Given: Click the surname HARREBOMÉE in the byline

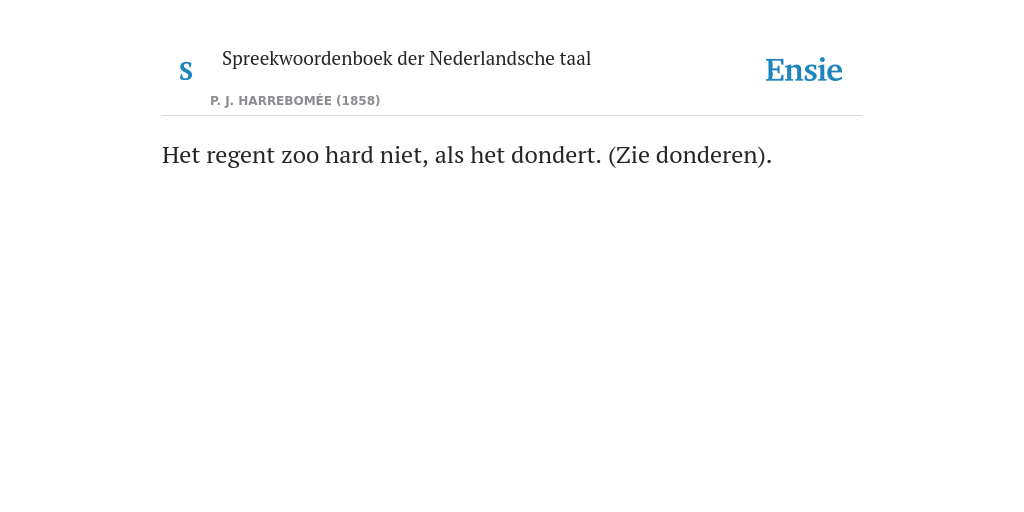Looking at the screenshot, I should pyautogui.click(x=285, y=101).
